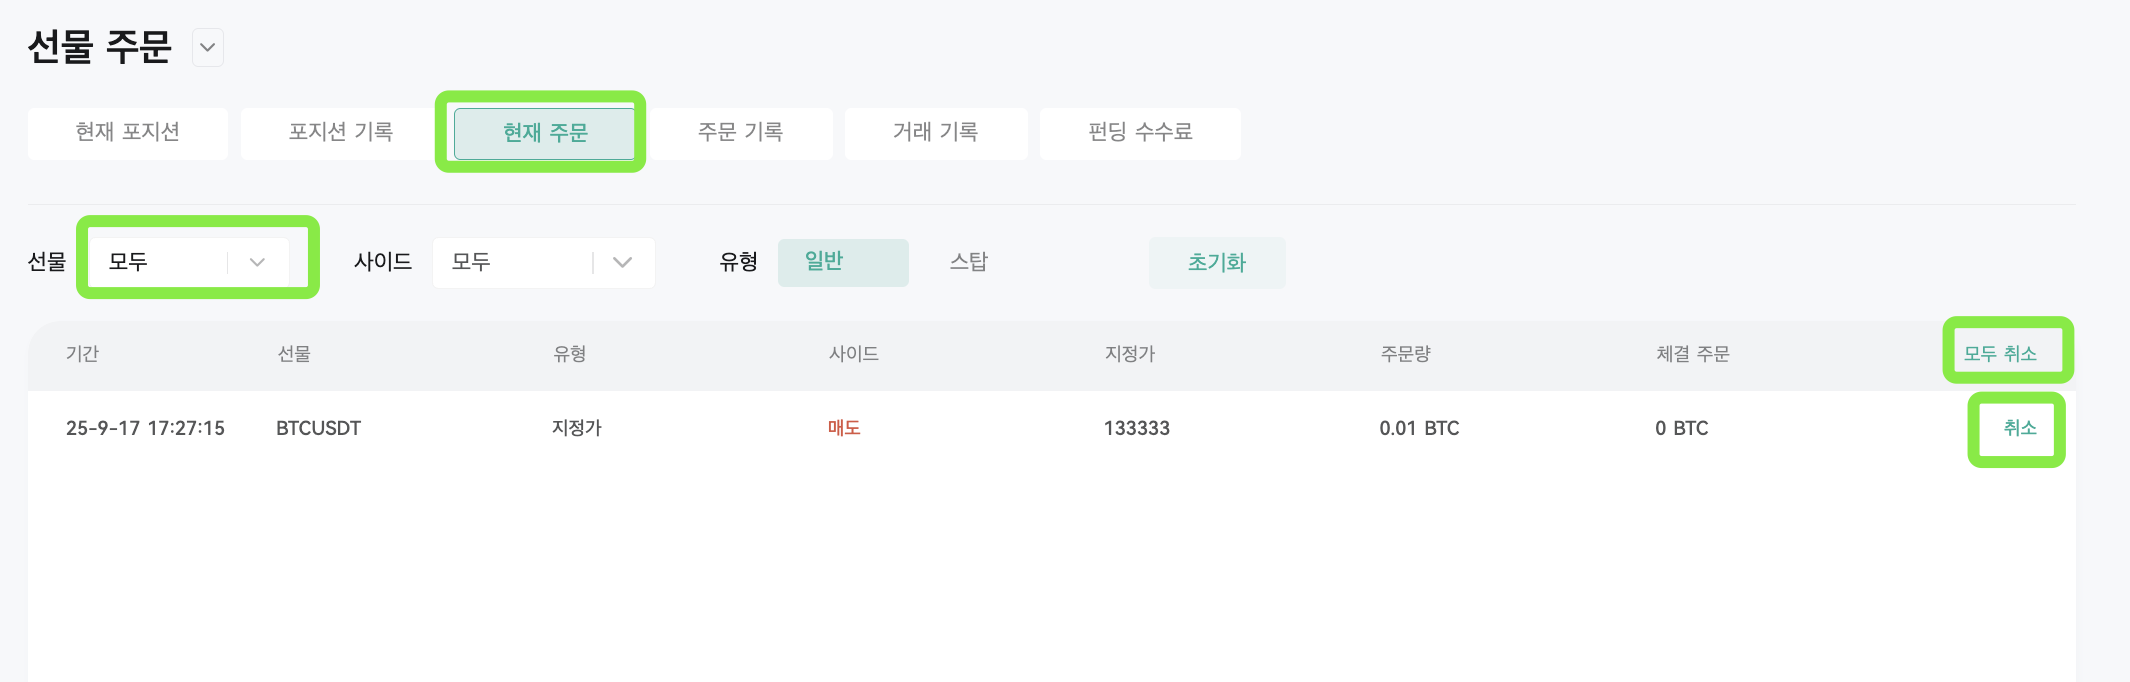The height and width of the screenshot is (682, 2130).
Task: Click 모두 취소 to cancel all orders
Action: coord(2000,354)
